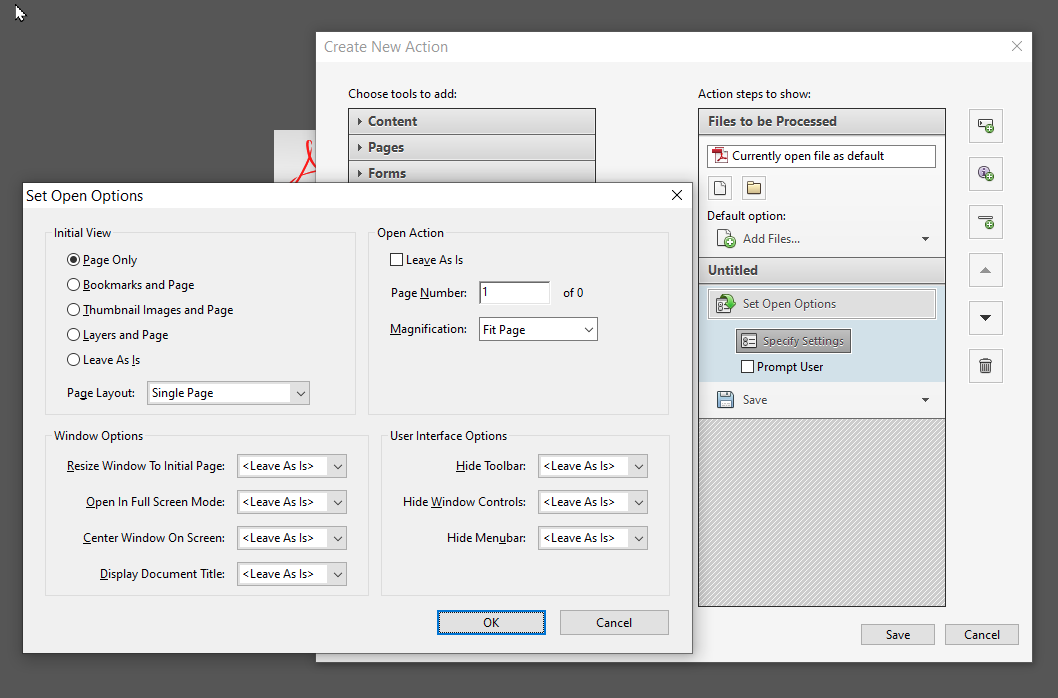The image size is (1058, 698).
Task: Click the move step up arrow icon
Action: click(985, 270)
